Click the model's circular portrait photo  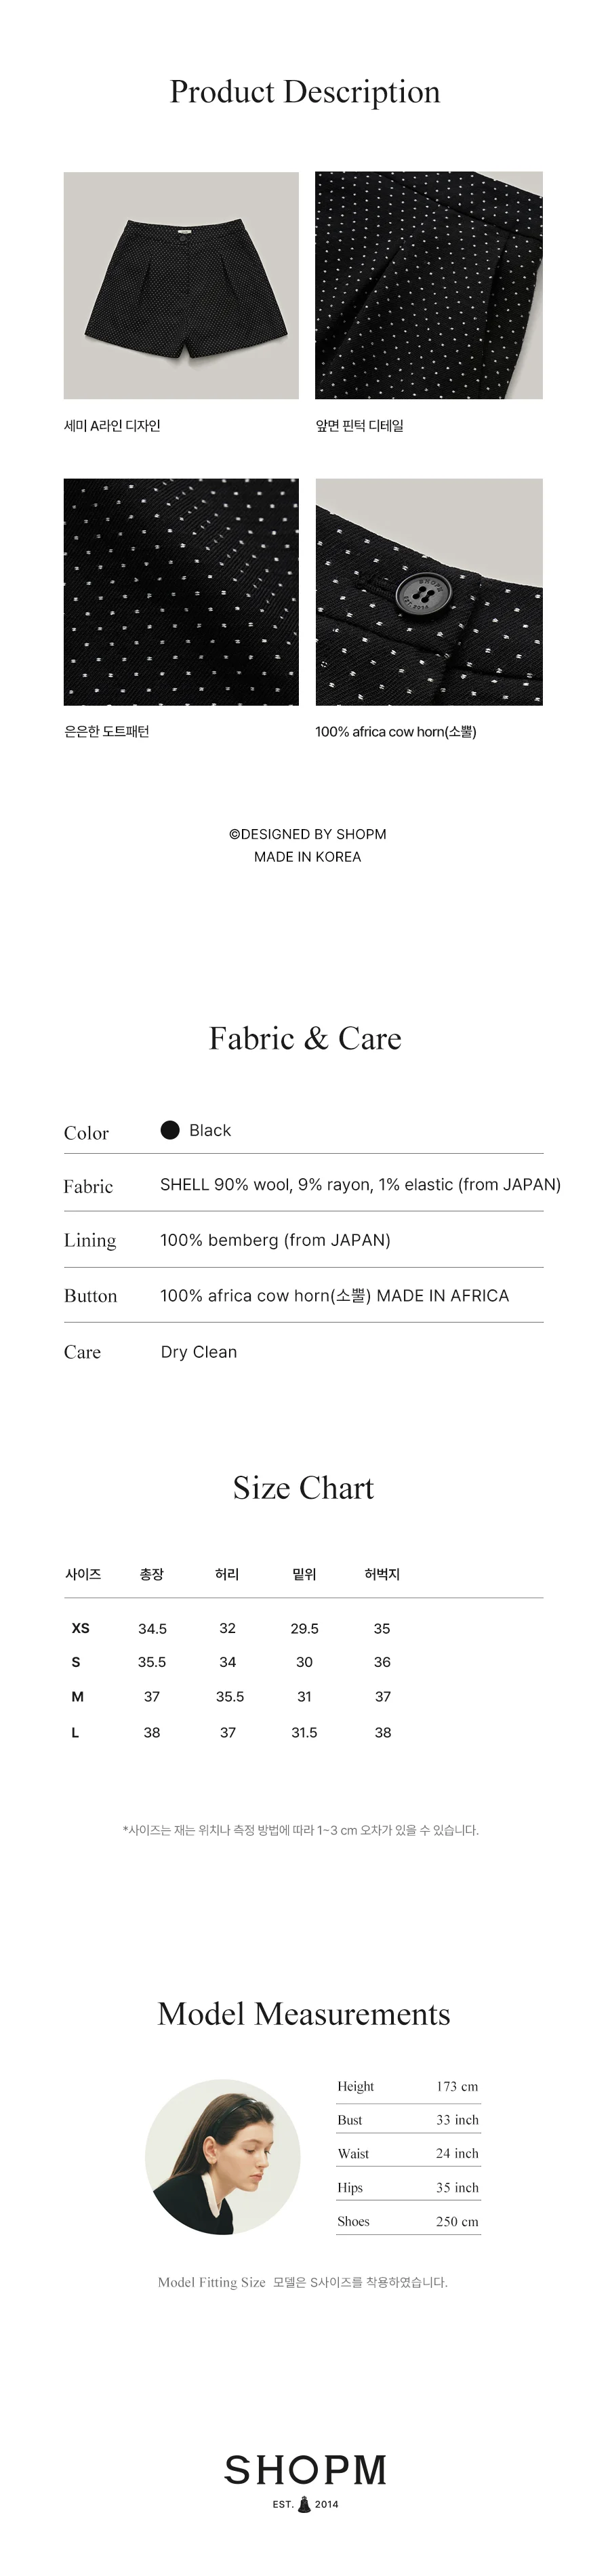pyautogui.click(x=222, y=2157)
